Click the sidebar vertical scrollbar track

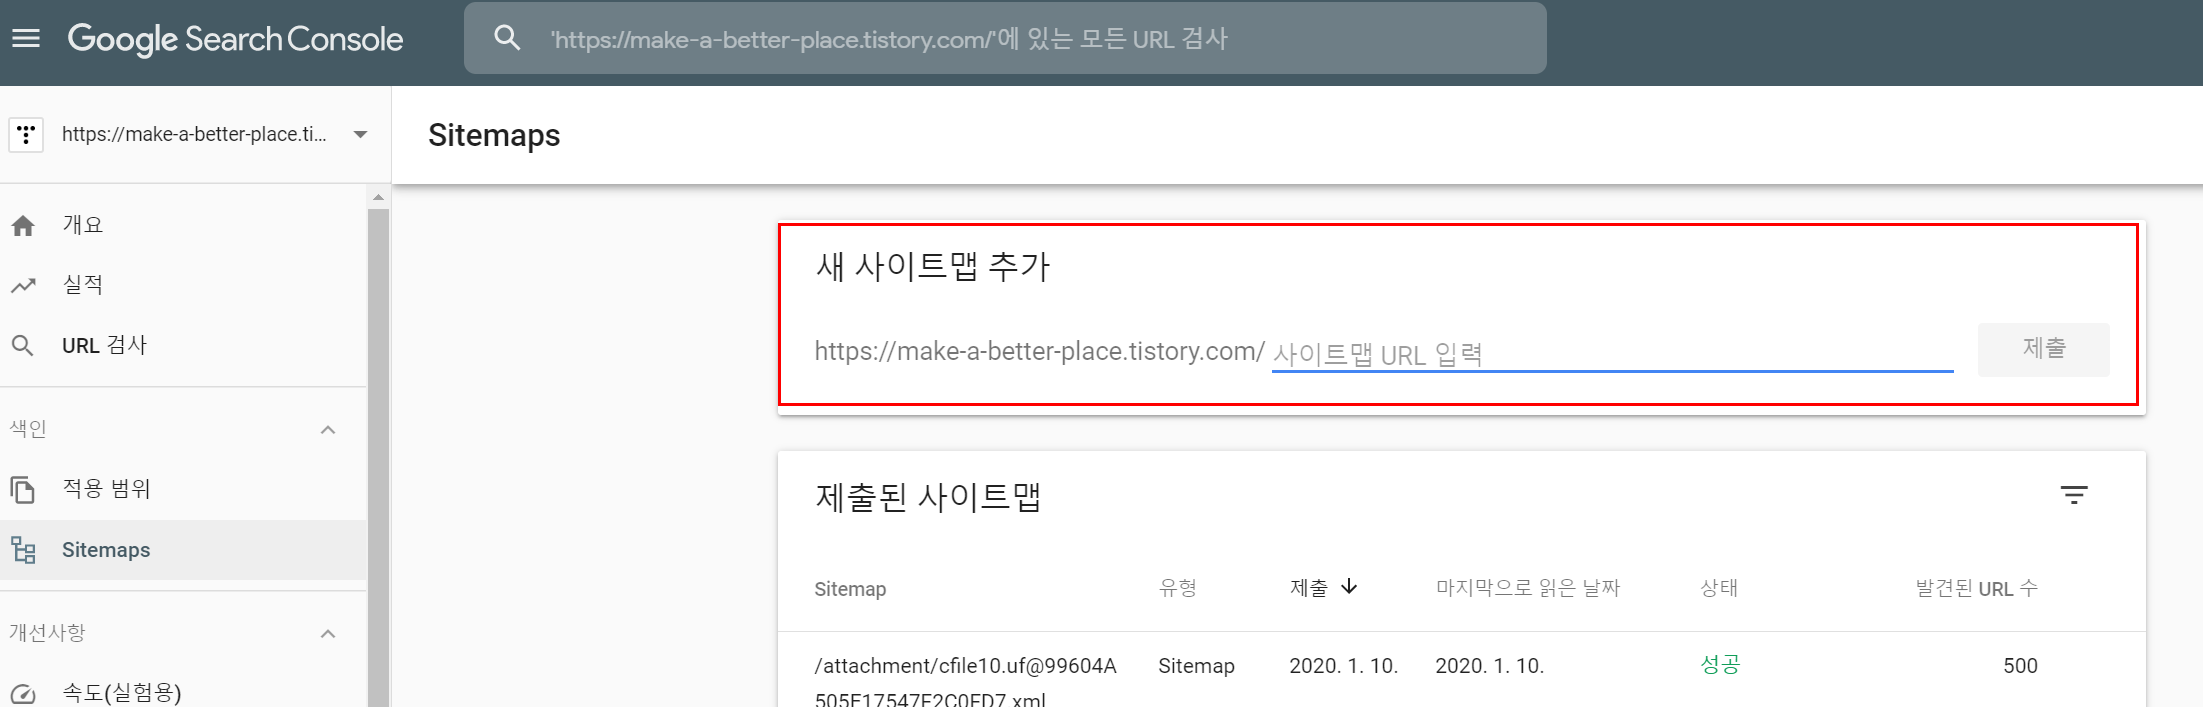click(378, 457)
